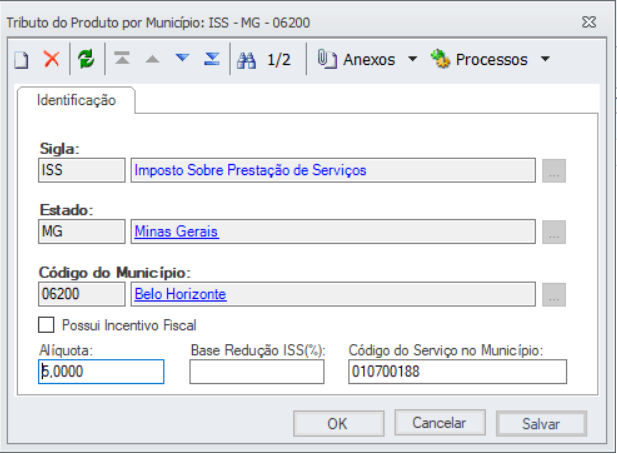Click the Base Redução ISS(%) field
Image resolution: width=617 pixels, height=454 pixels.
tap(257, 371)
